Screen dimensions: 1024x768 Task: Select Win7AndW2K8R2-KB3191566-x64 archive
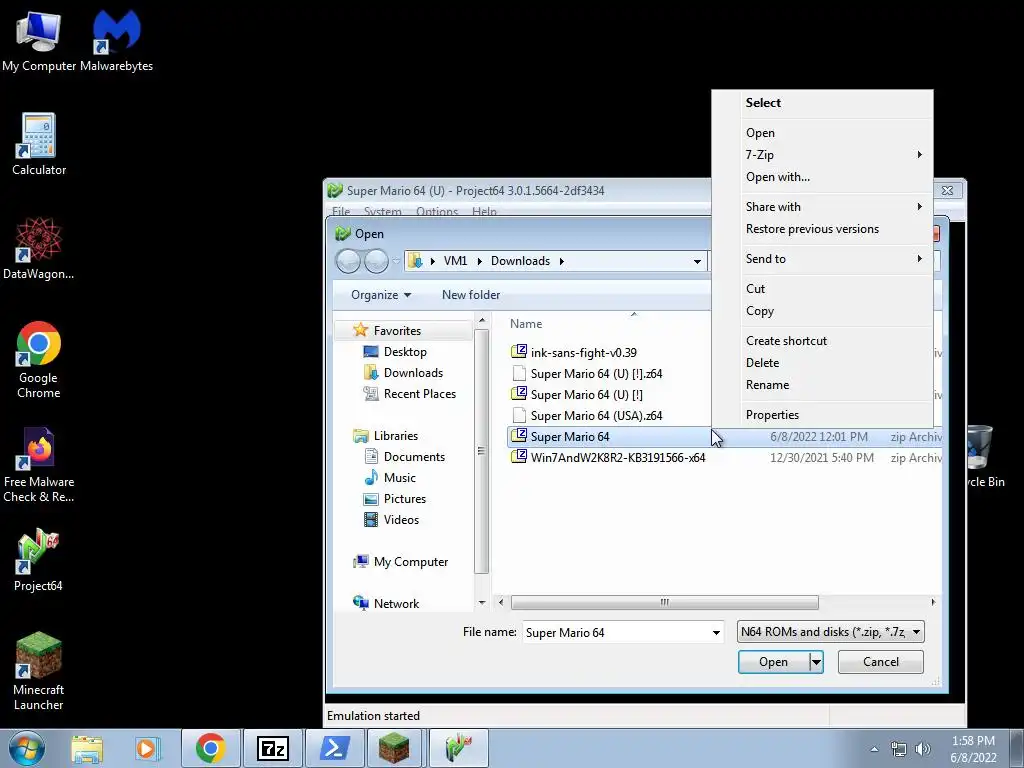[x=618, y=457]
